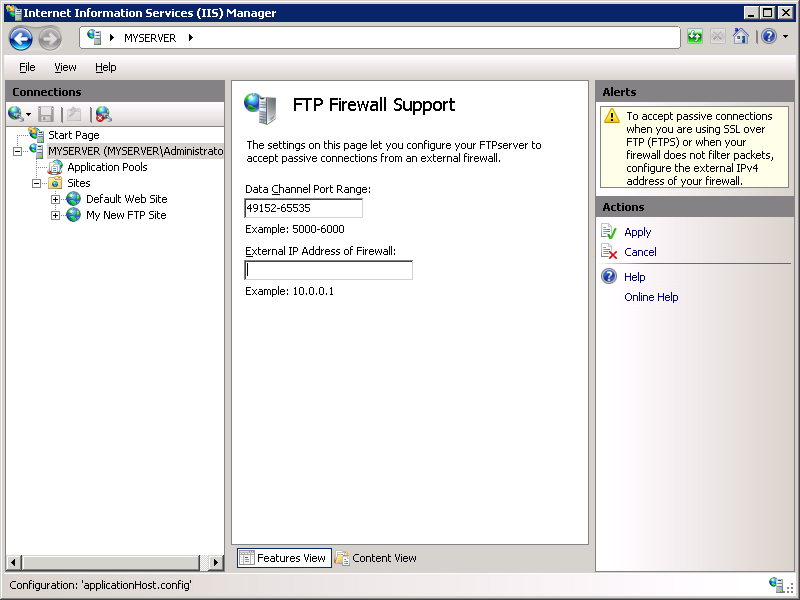Screen dimensions: 800x600
Task: Click the Data Channel Port Range field
Action: point(304,208)
